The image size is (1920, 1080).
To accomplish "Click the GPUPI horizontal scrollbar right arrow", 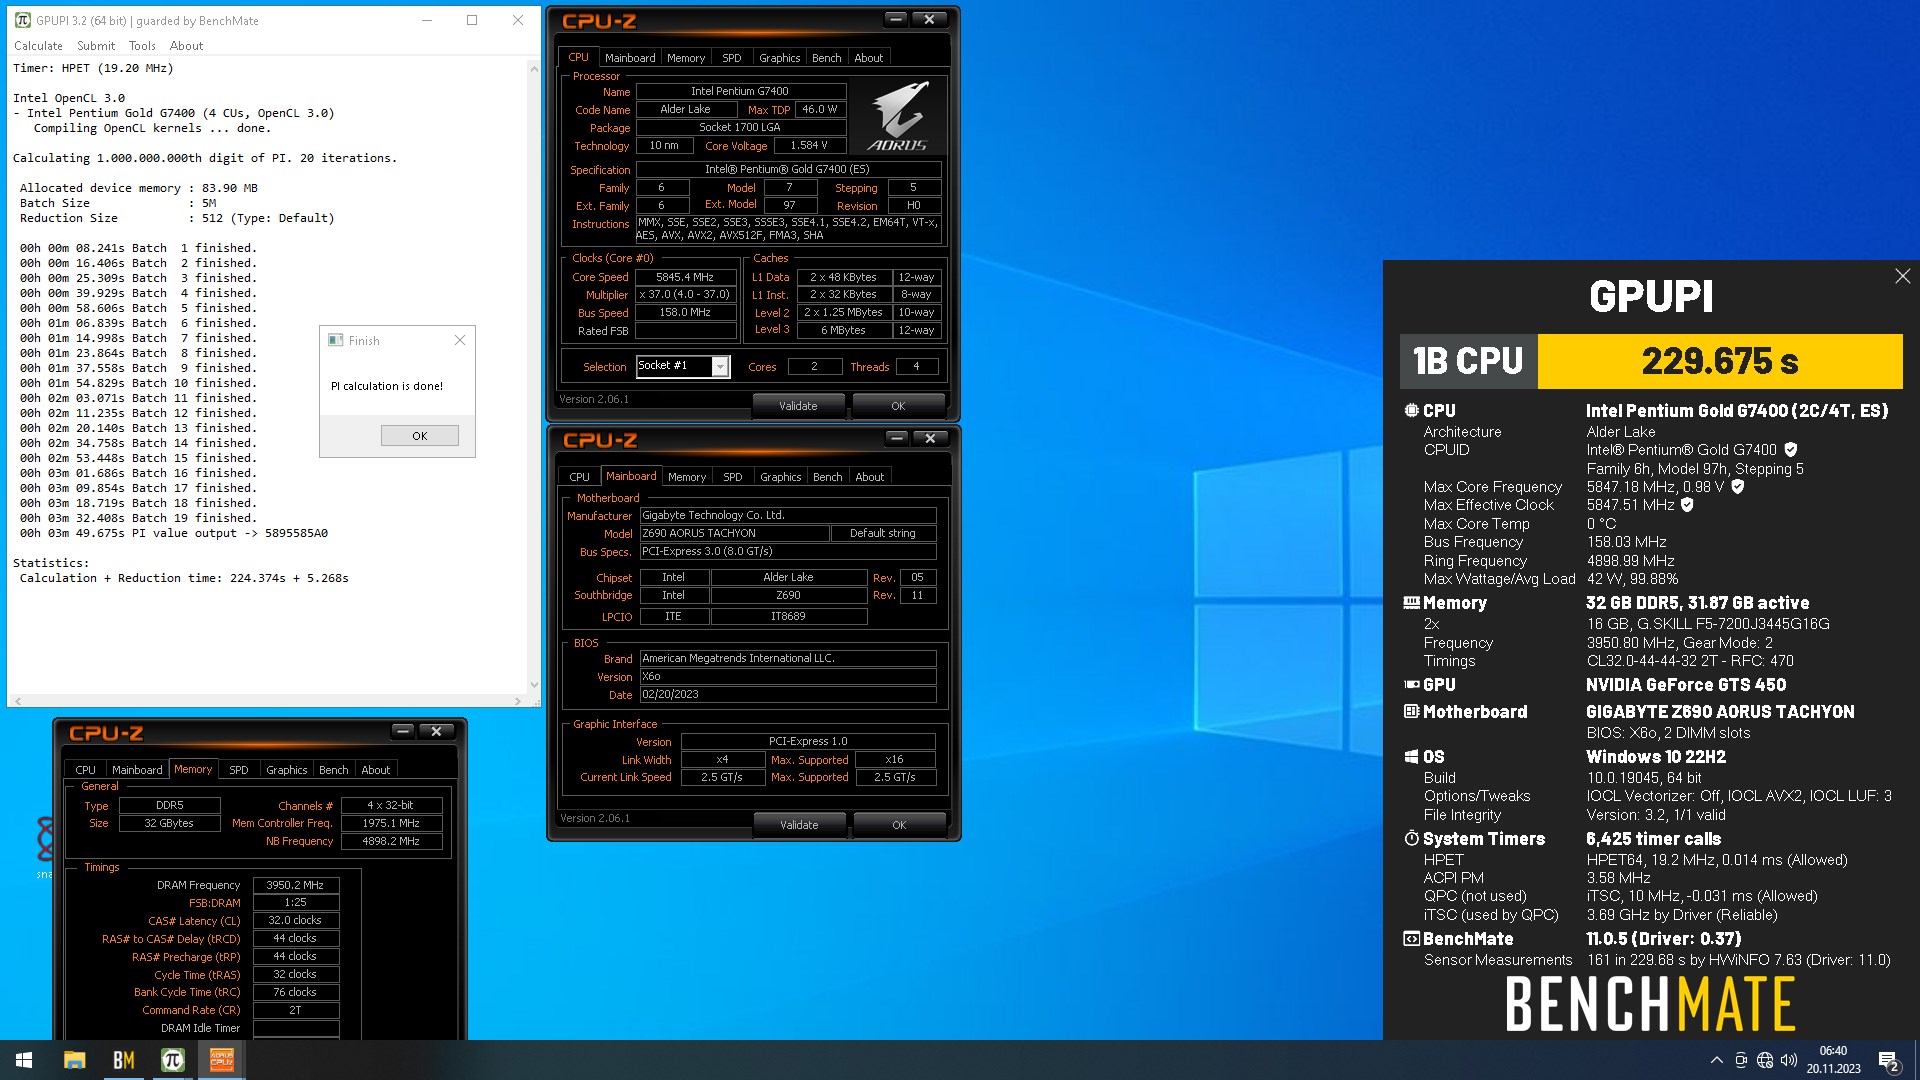I will click(x=518, y=701).
